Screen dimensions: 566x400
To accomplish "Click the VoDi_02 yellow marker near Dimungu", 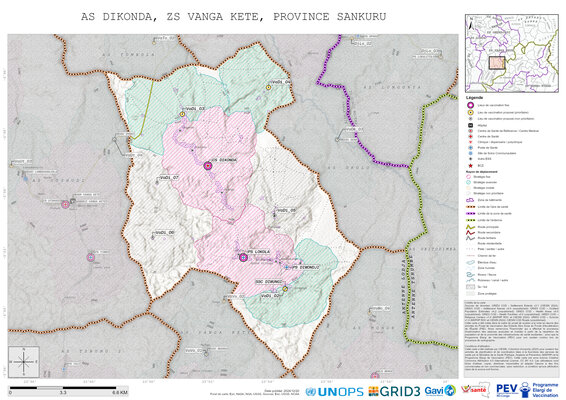I will click(285, 289).
